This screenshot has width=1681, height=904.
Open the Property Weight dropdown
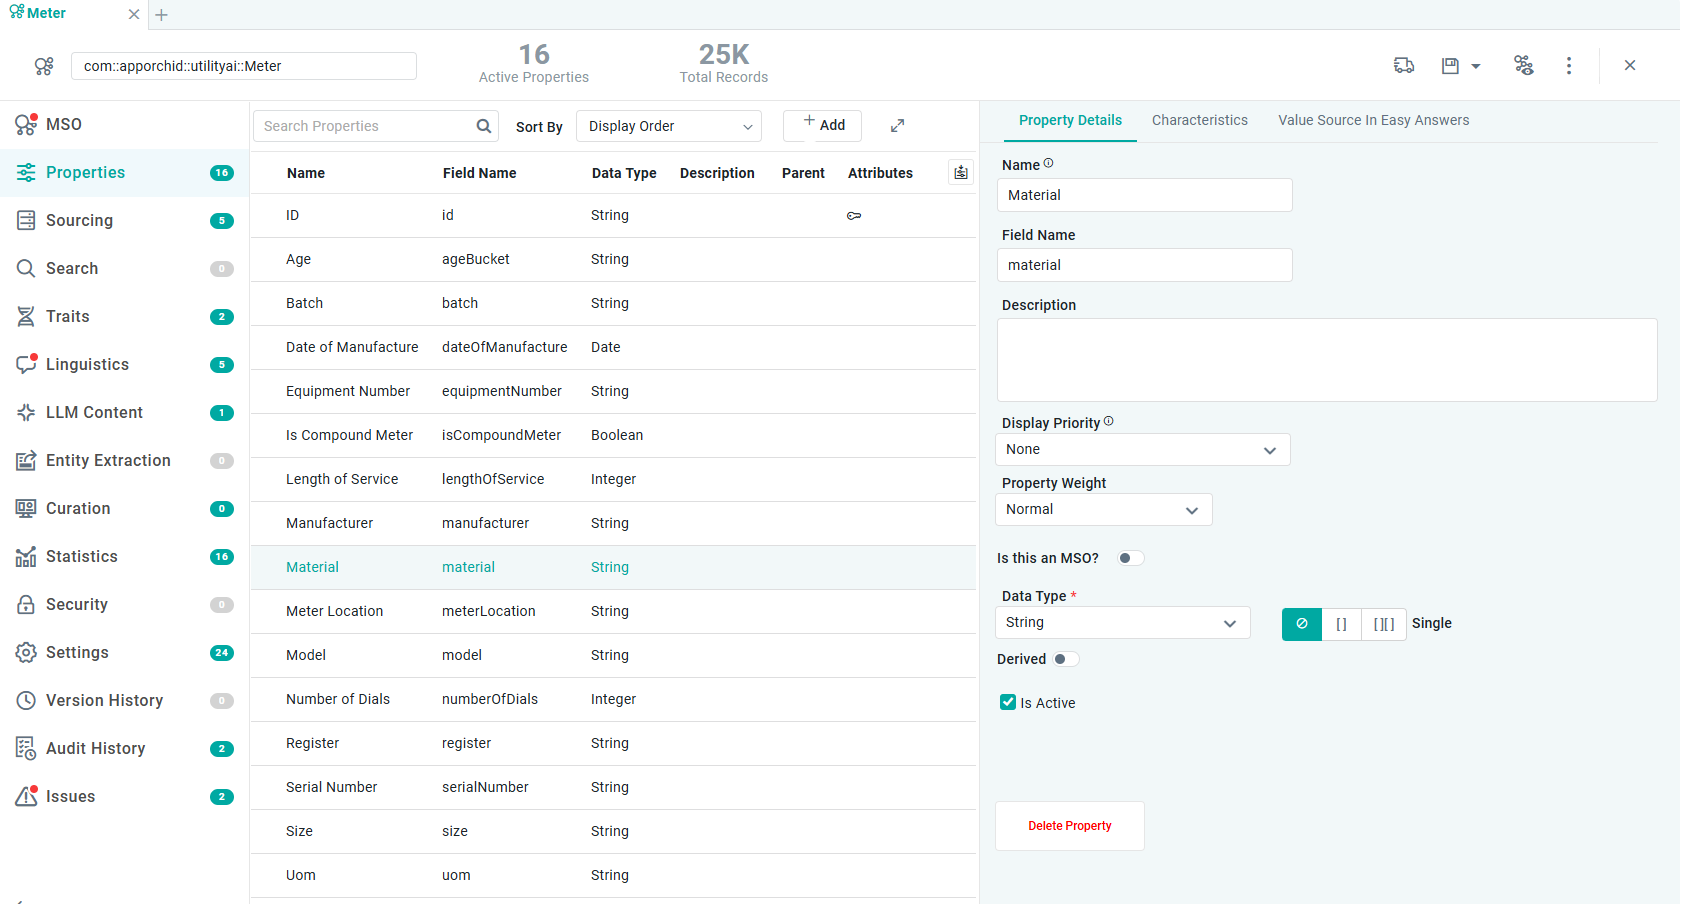pos(1103,510)
